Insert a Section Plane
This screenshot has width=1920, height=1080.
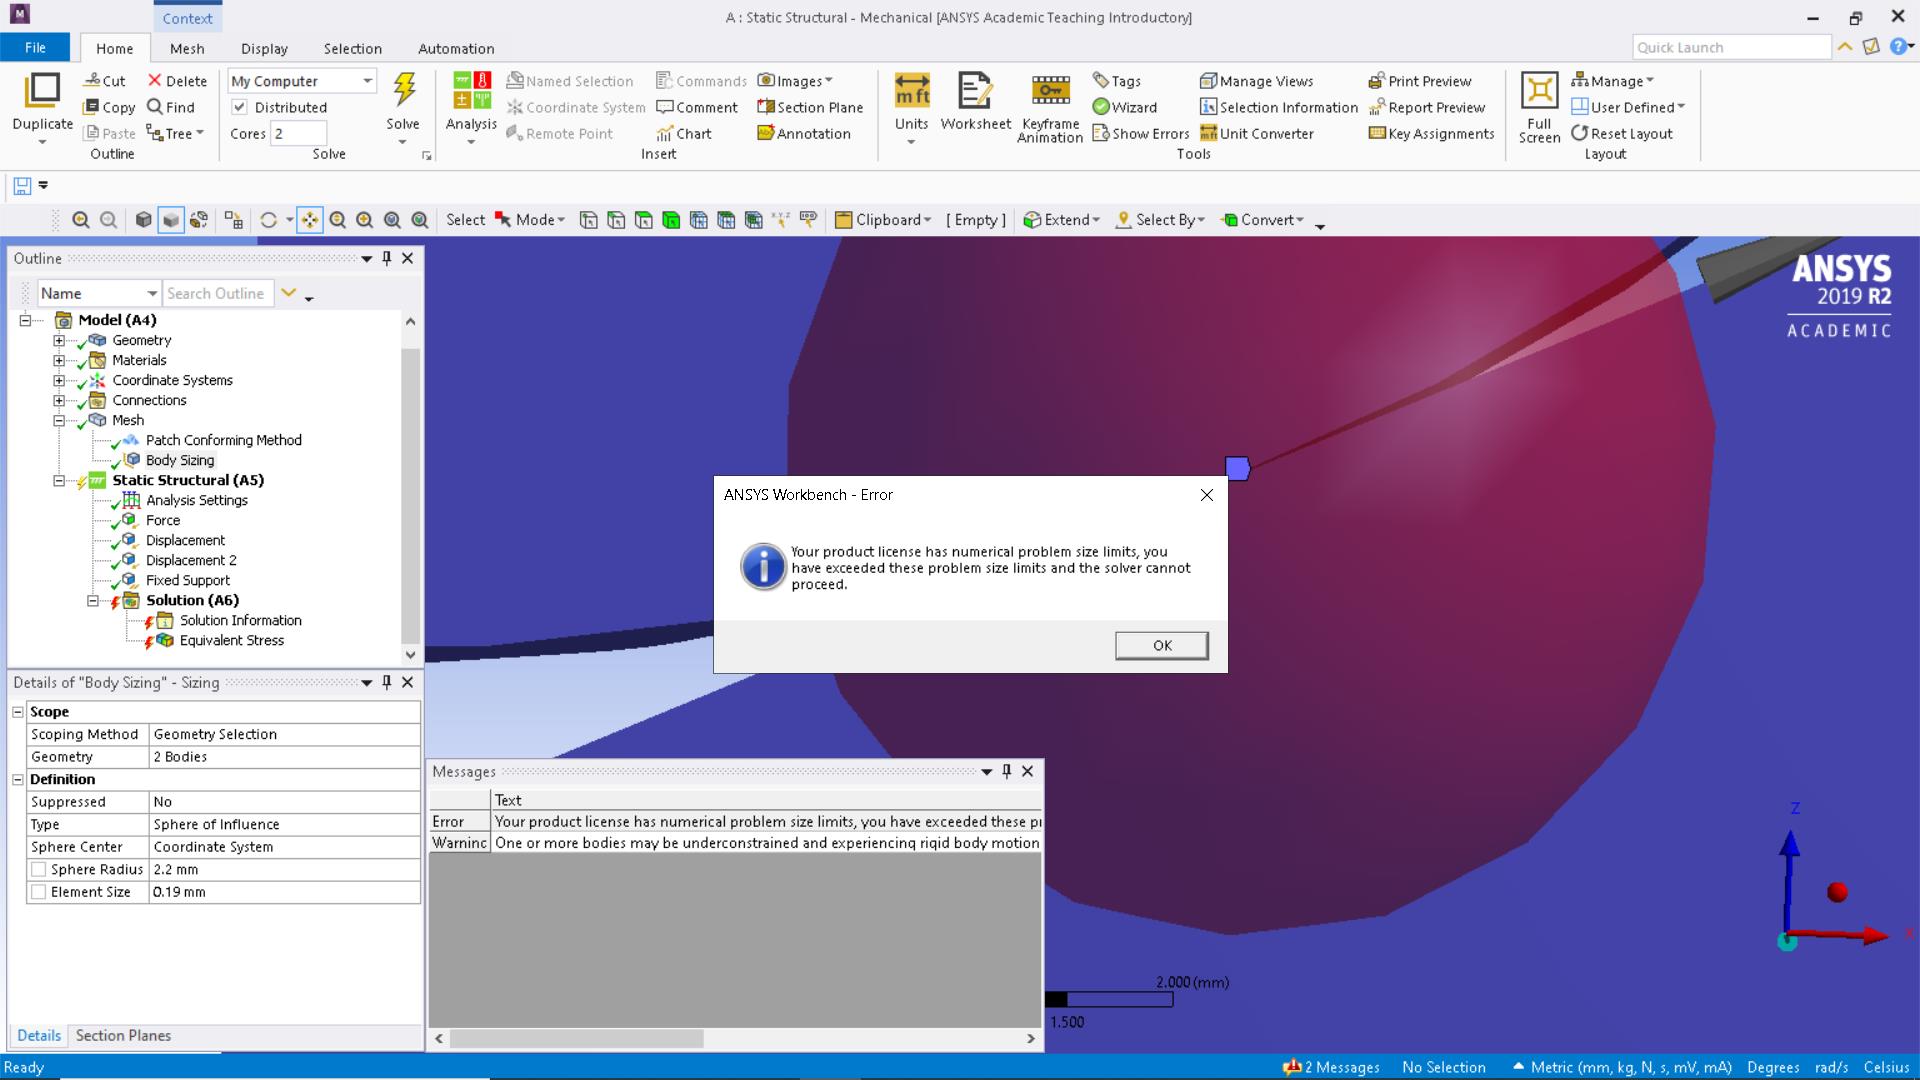click(x=810, y=107)
